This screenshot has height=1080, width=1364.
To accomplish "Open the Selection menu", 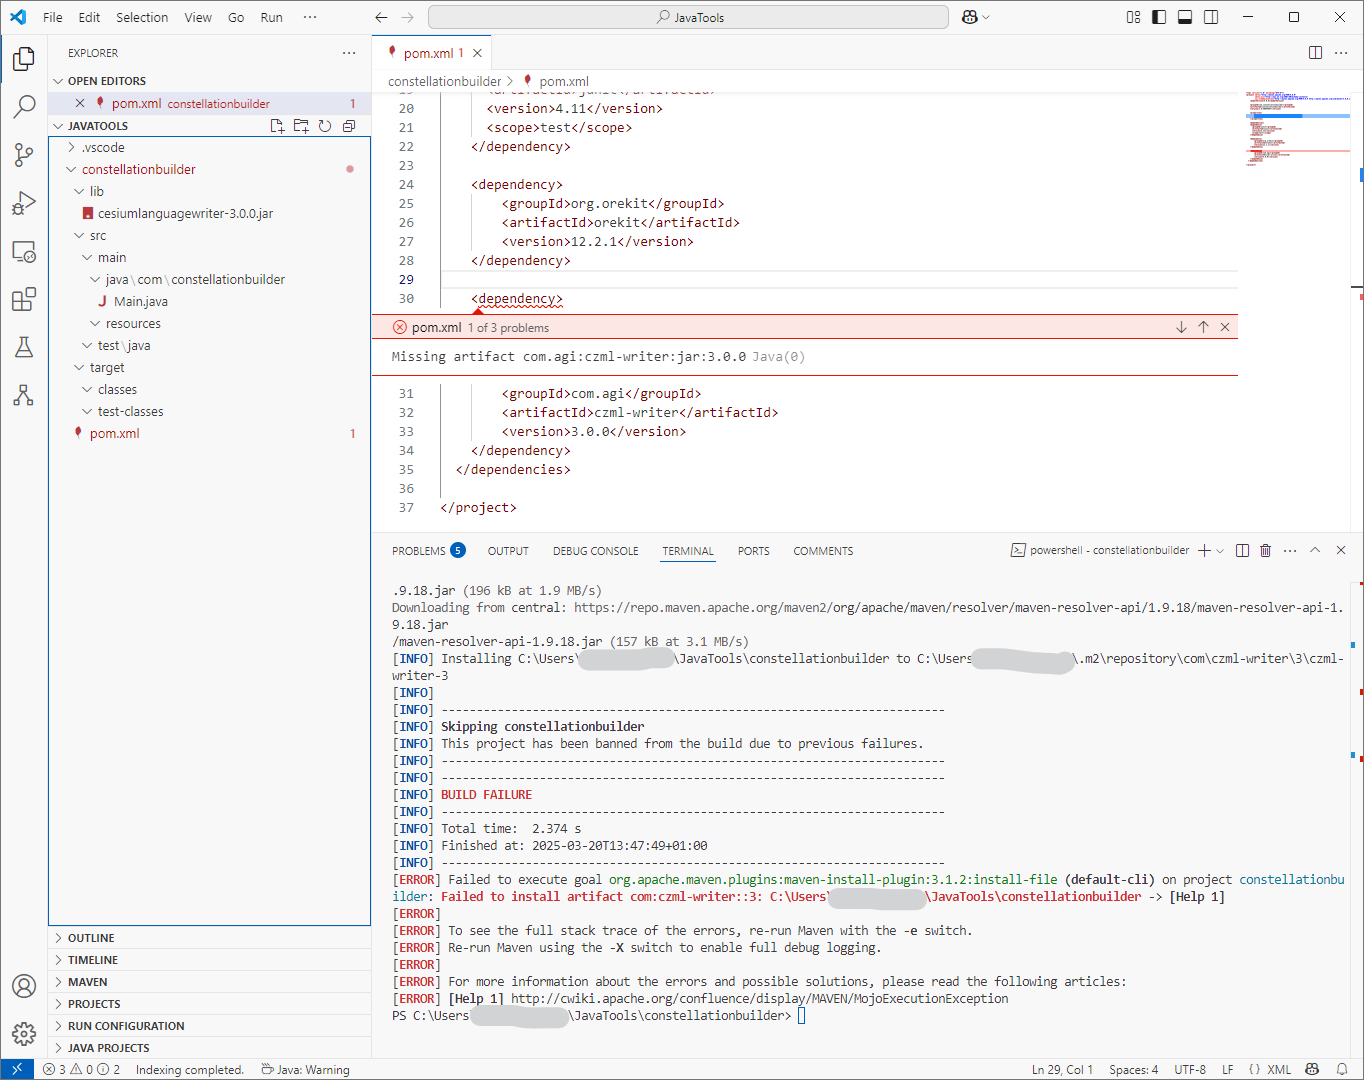I will point(142,17).
